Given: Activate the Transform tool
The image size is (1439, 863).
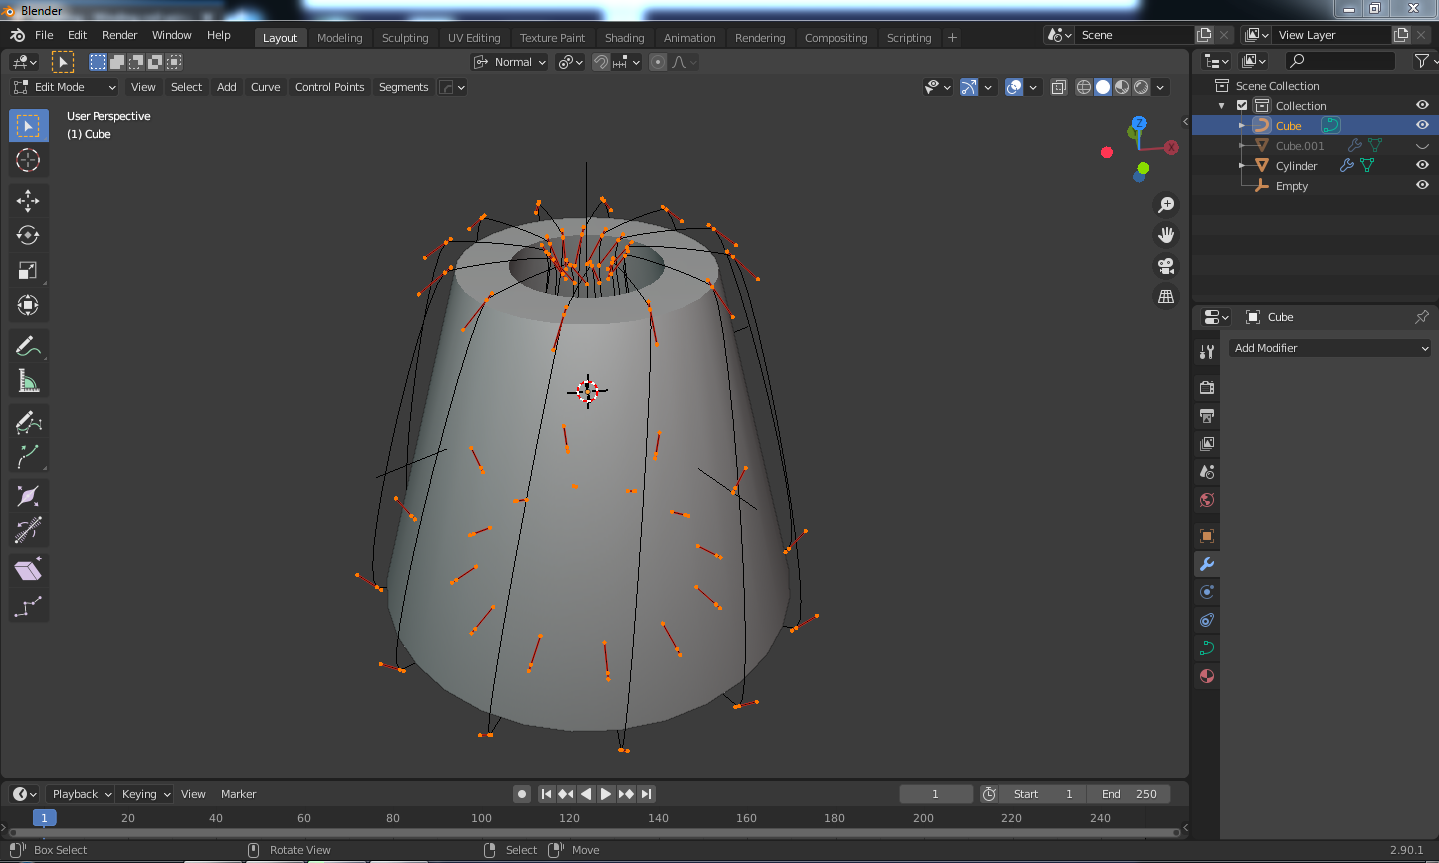Looking at the screenshot, I should pyautogui.click(x=28, y=305).
